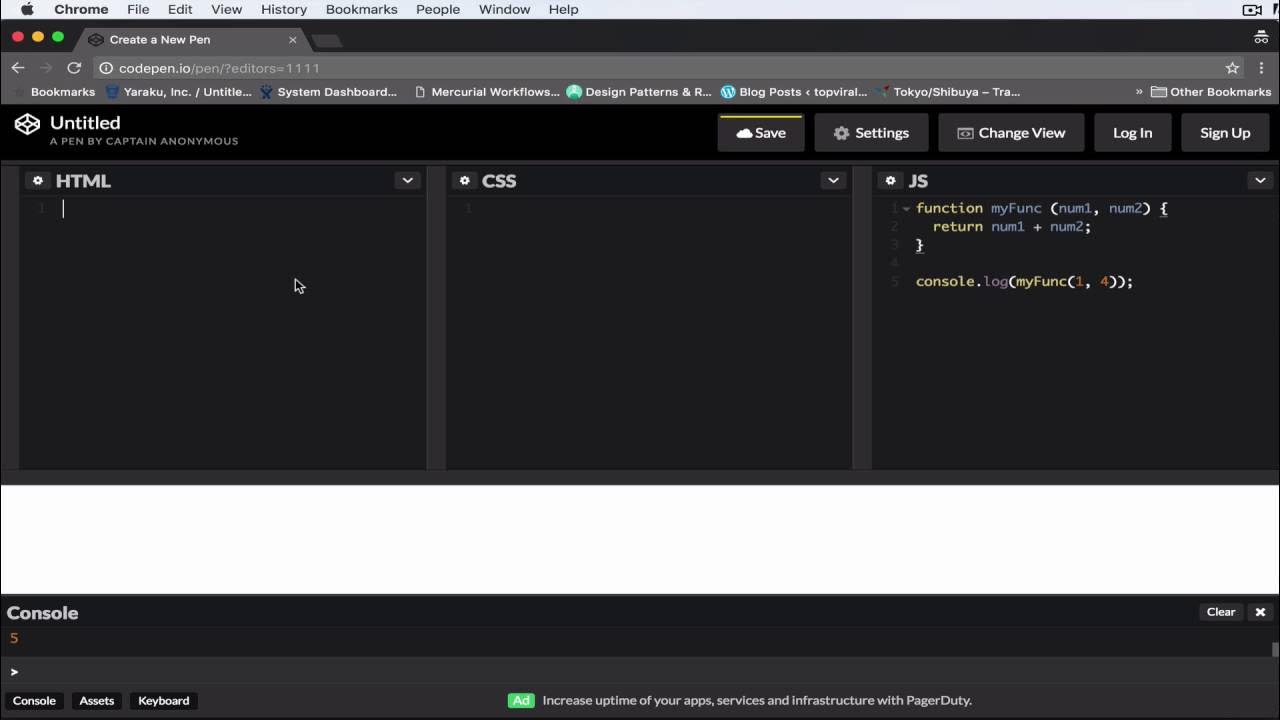The width and height of the screenshot is (1280, 720).
Task: Bookmark this page with the star
Action: (x=1232, y=68)
